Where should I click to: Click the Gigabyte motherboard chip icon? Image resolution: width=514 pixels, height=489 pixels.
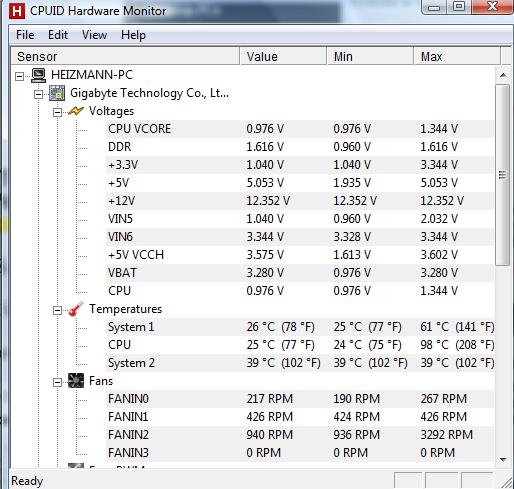click(57, 93)
